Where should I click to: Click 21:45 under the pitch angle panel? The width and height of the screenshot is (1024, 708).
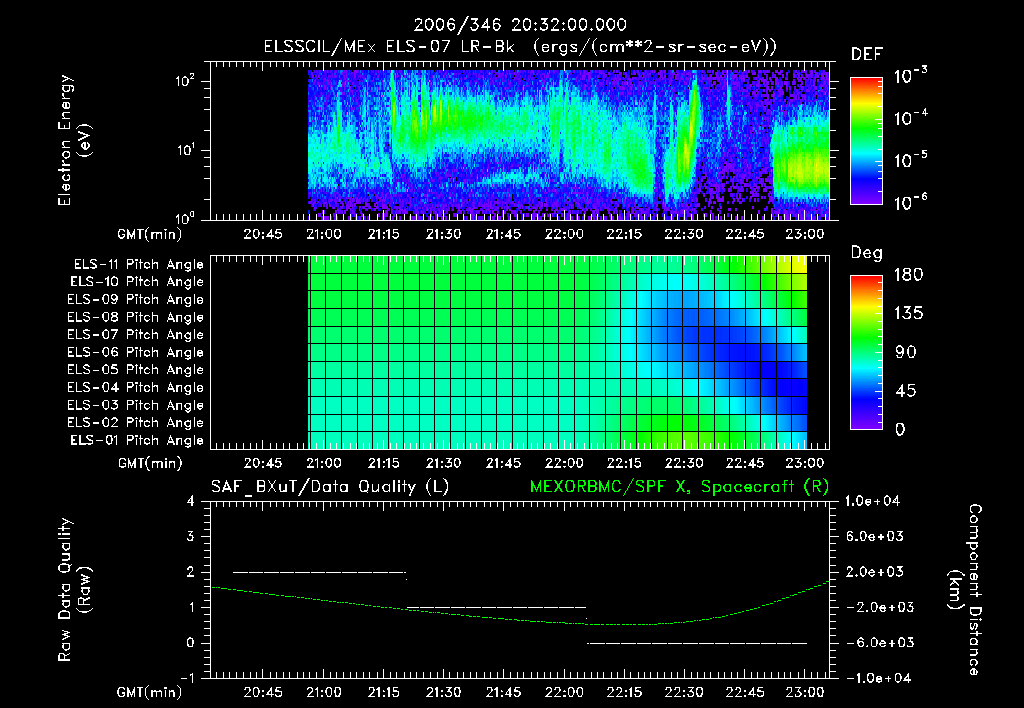point(504,463)
